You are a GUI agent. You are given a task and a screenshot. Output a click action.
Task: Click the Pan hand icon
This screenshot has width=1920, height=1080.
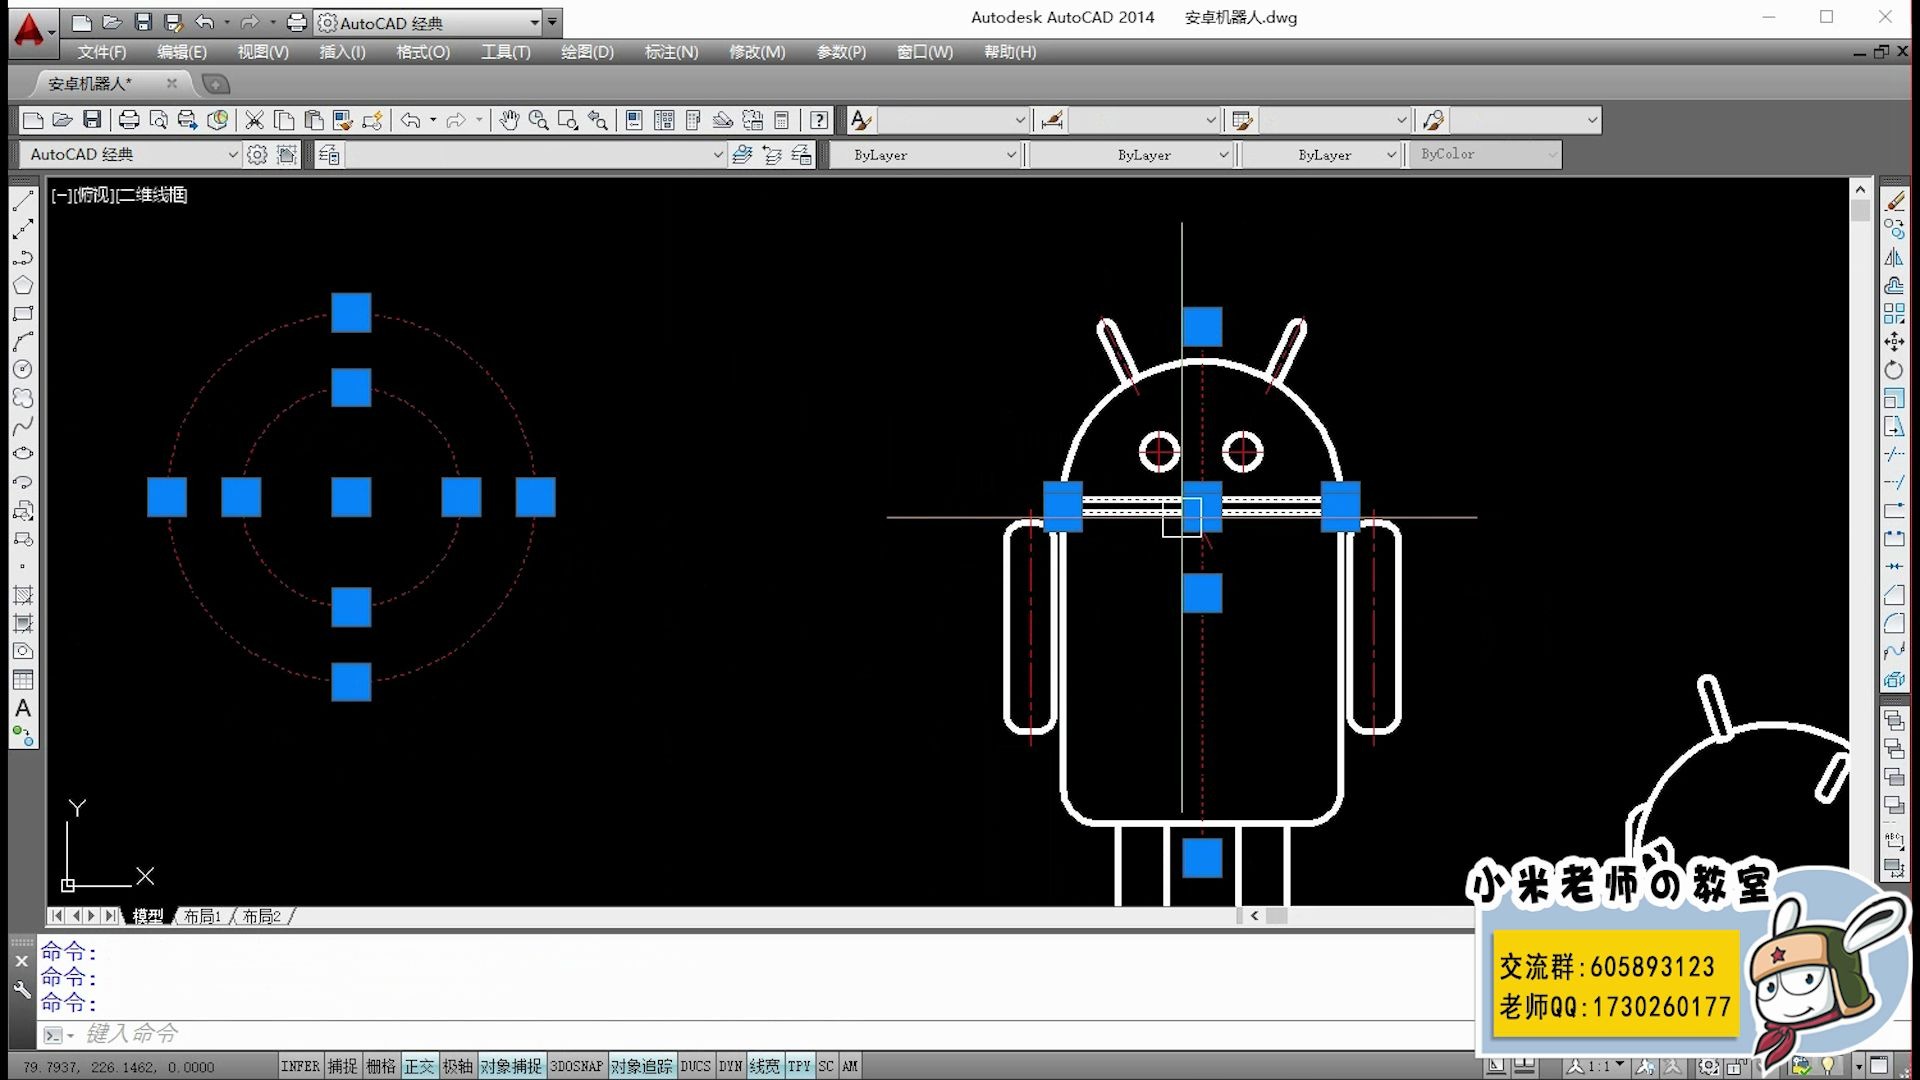point(509,120)
